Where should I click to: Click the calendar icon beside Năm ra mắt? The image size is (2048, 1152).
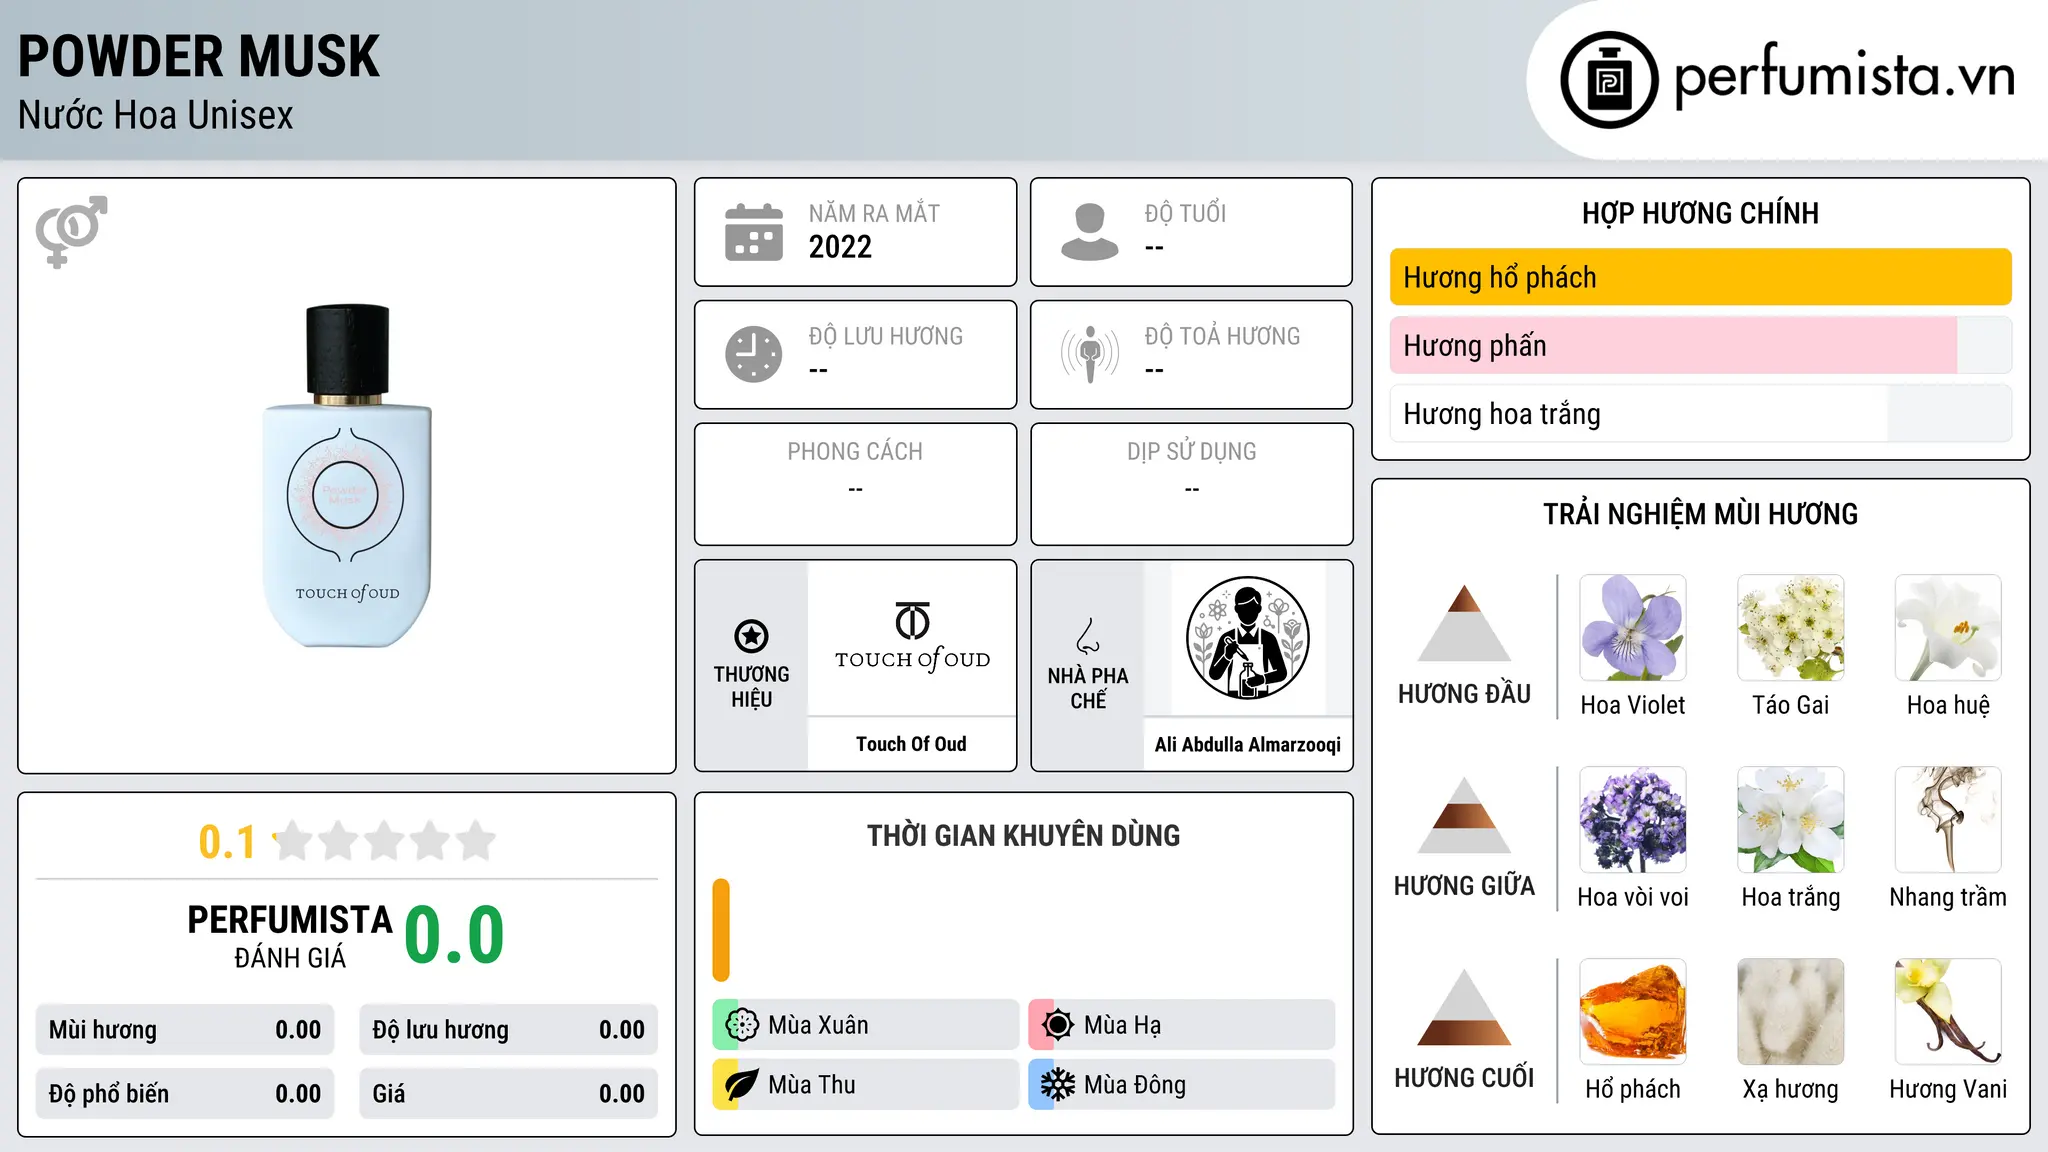(x=754, y=232)
